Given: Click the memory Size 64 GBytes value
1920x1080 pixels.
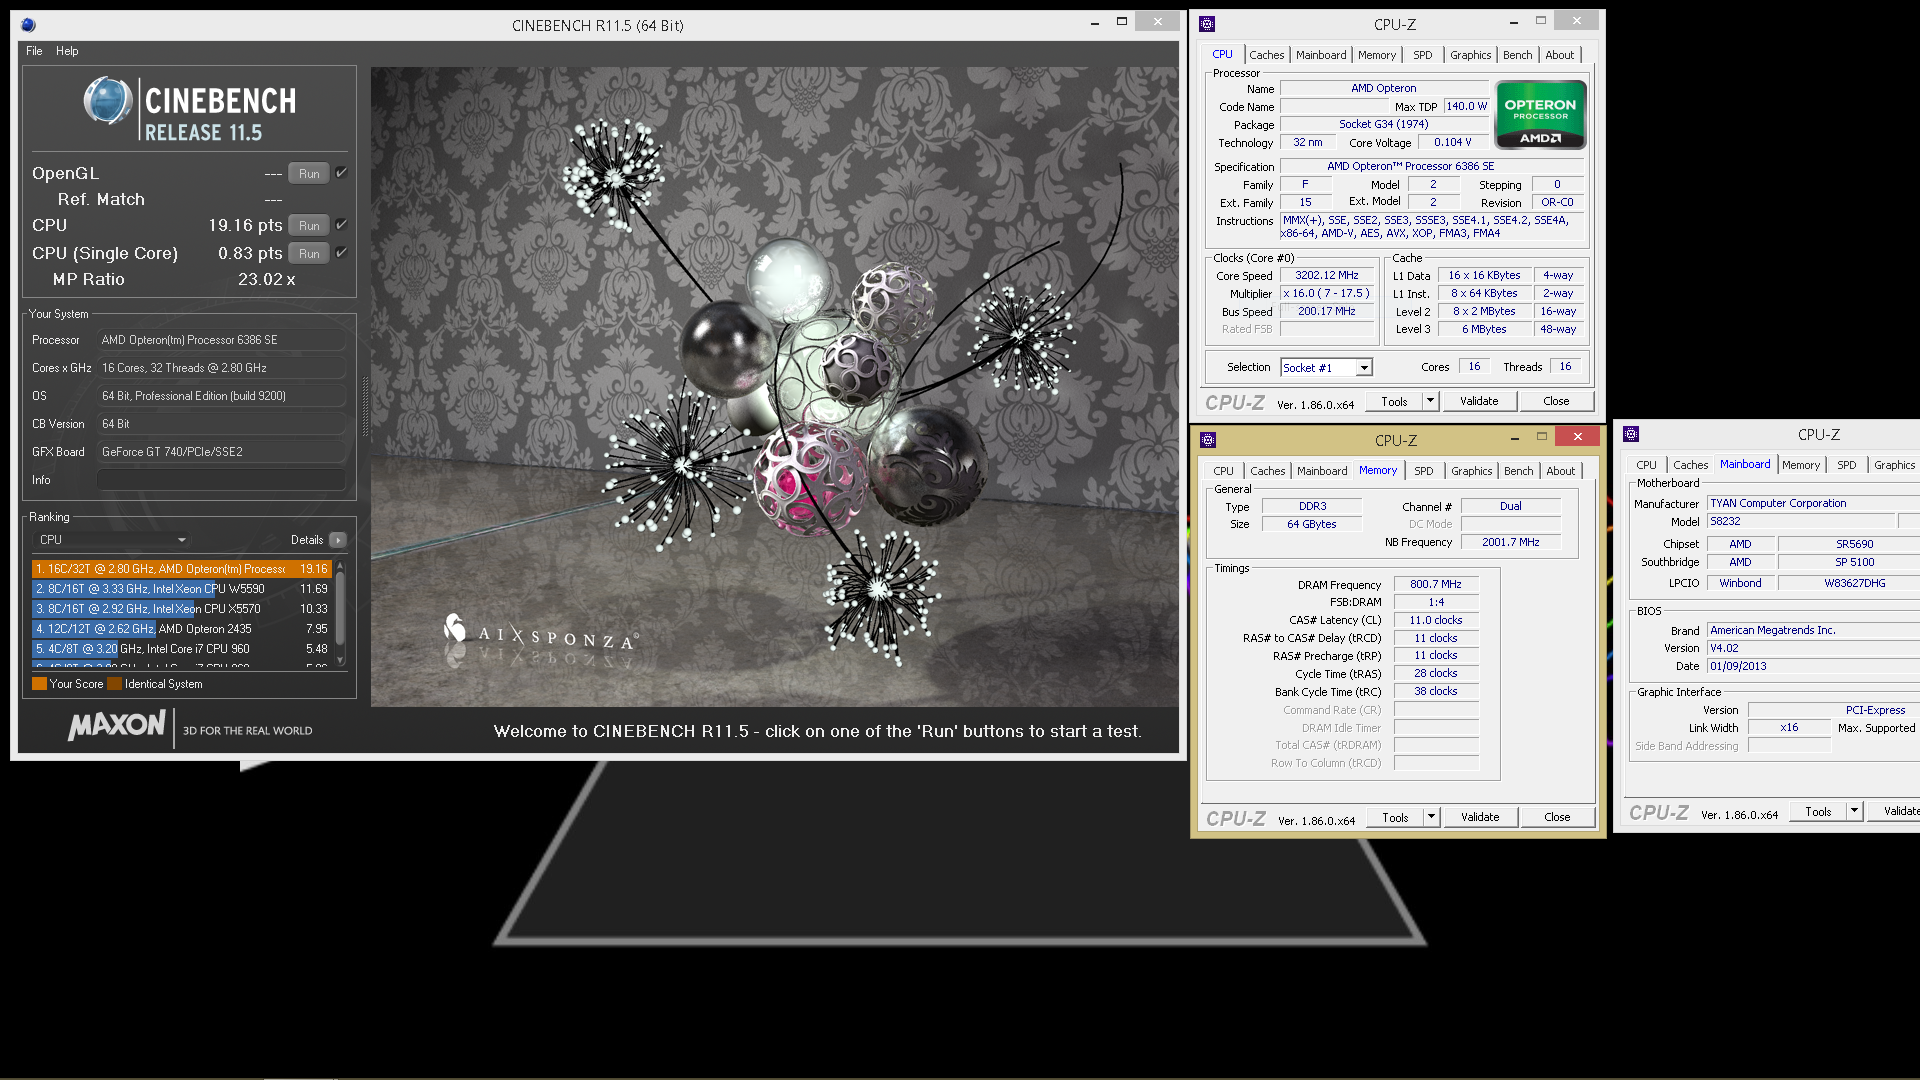Looking at the screenshot, I should tap(1311, 524).
